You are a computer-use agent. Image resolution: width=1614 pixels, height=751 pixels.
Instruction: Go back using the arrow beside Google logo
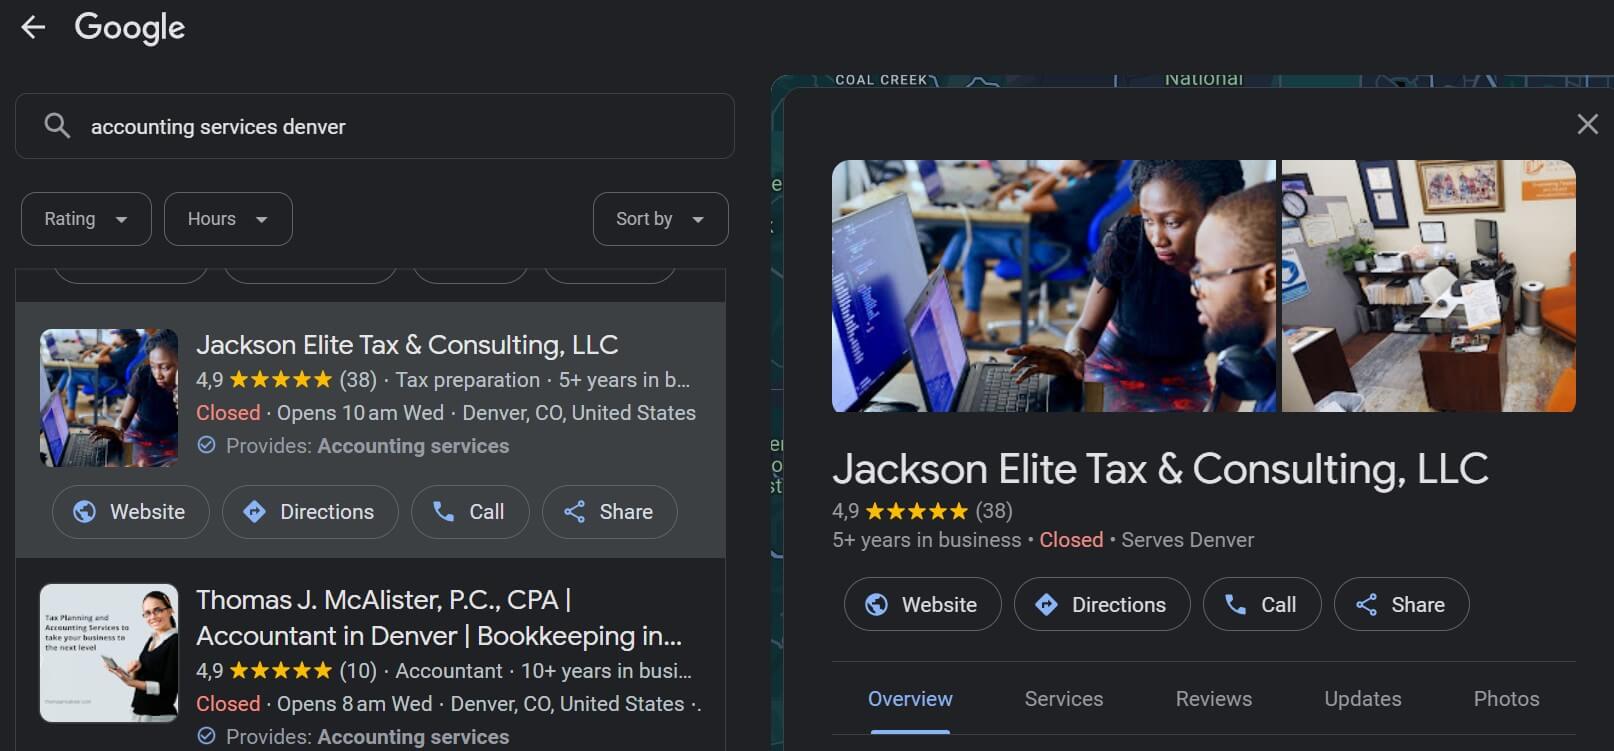(33, 27)
